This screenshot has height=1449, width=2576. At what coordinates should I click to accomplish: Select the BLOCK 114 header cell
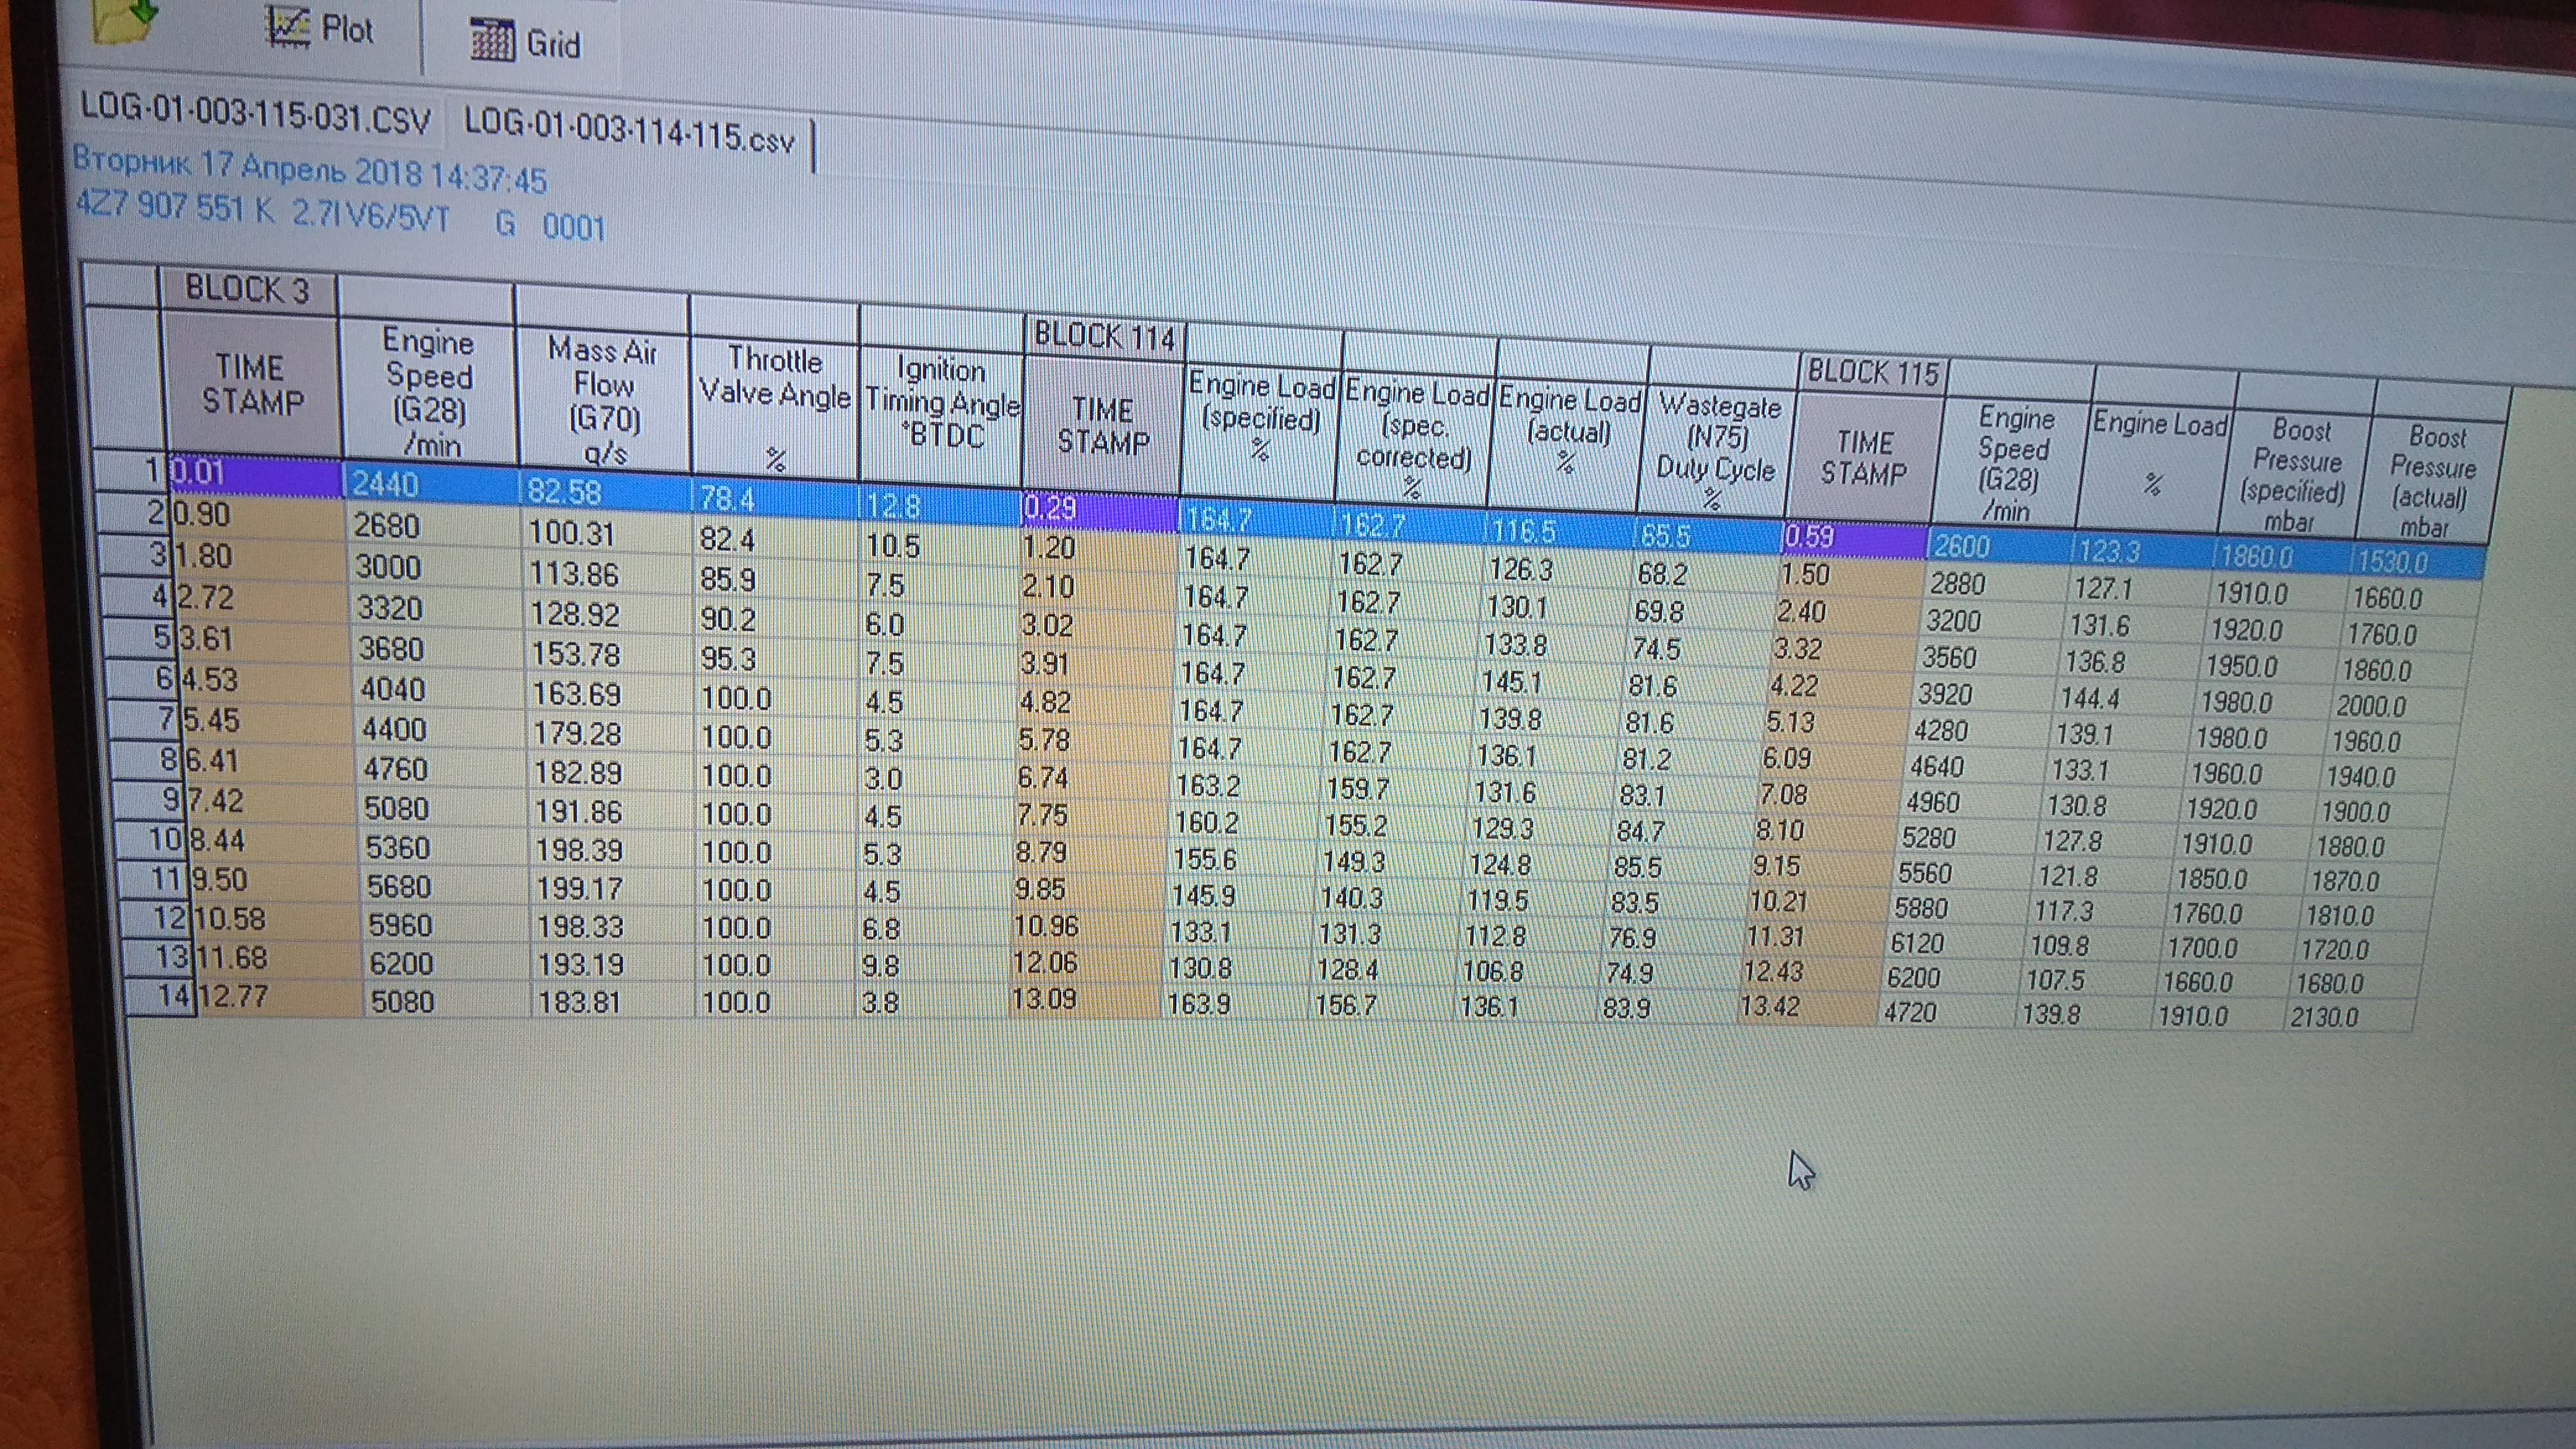tap(1103, 336)
